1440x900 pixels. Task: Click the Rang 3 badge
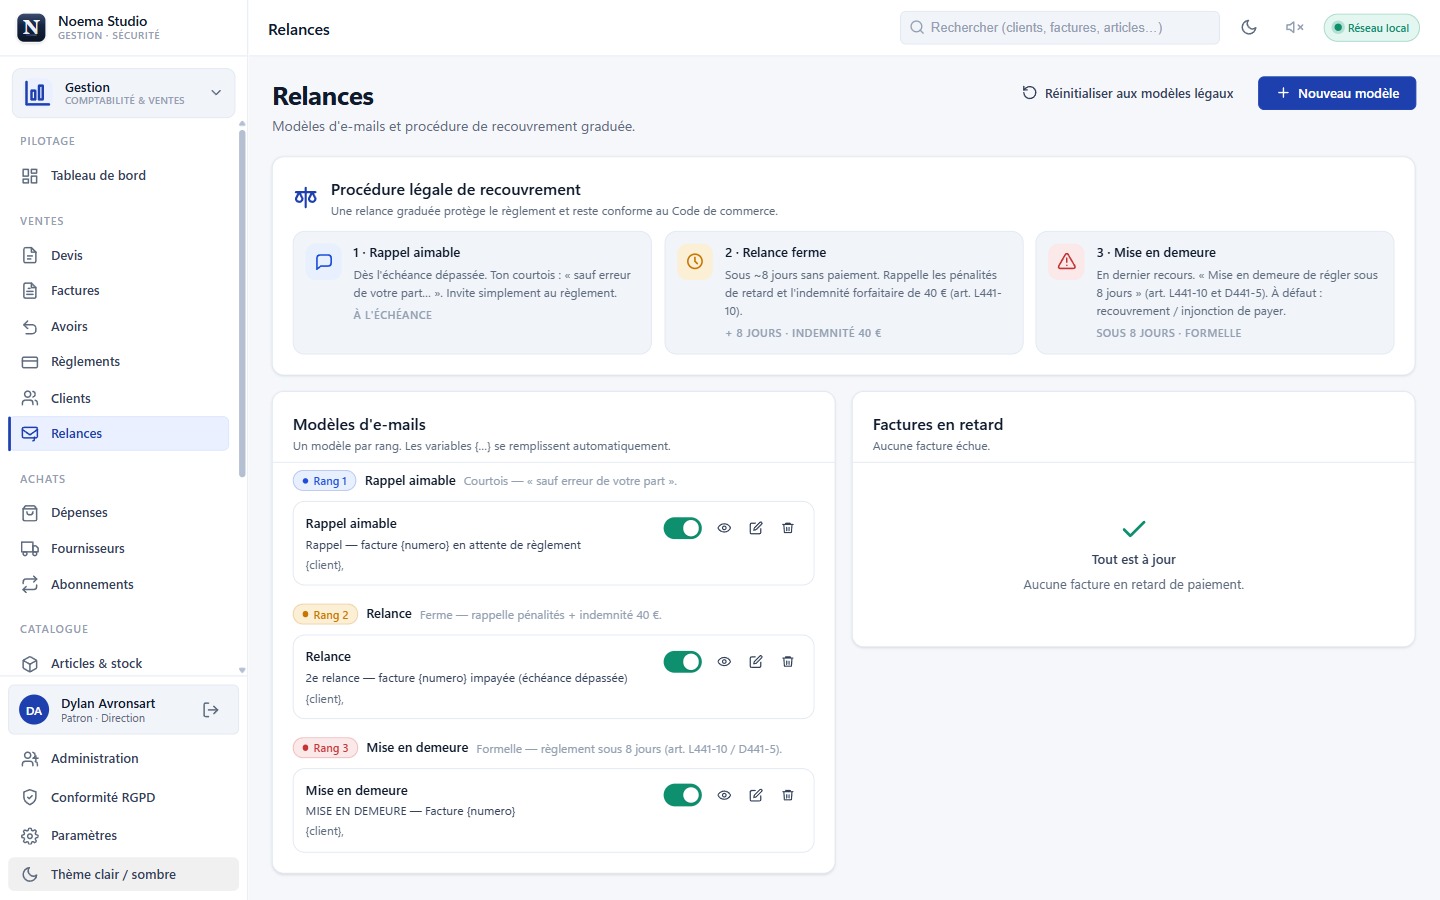click(325, 748)
